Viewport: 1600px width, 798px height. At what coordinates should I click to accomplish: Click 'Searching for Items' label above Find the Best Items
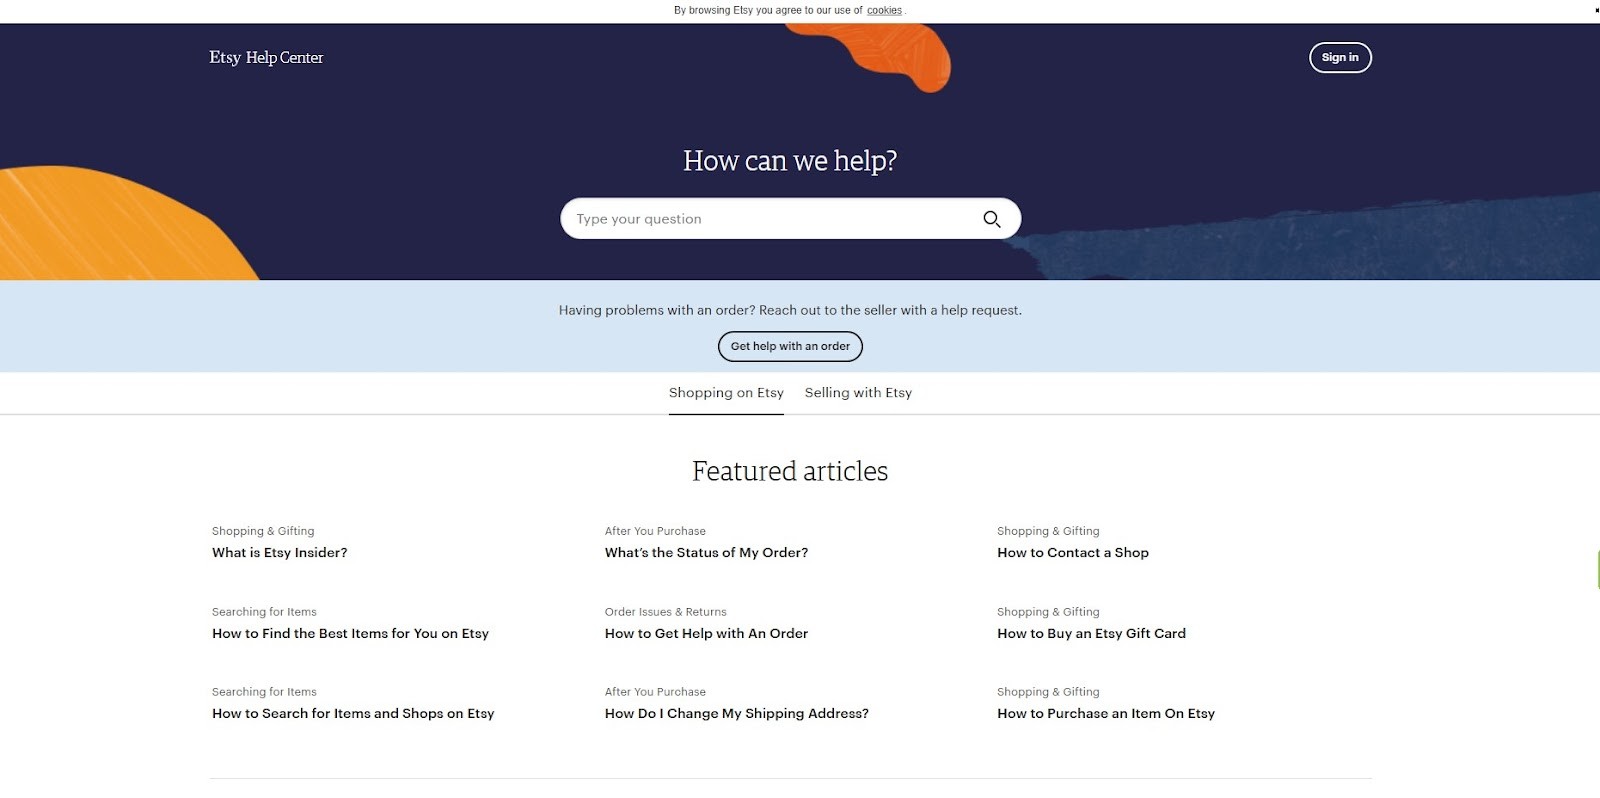264,612
